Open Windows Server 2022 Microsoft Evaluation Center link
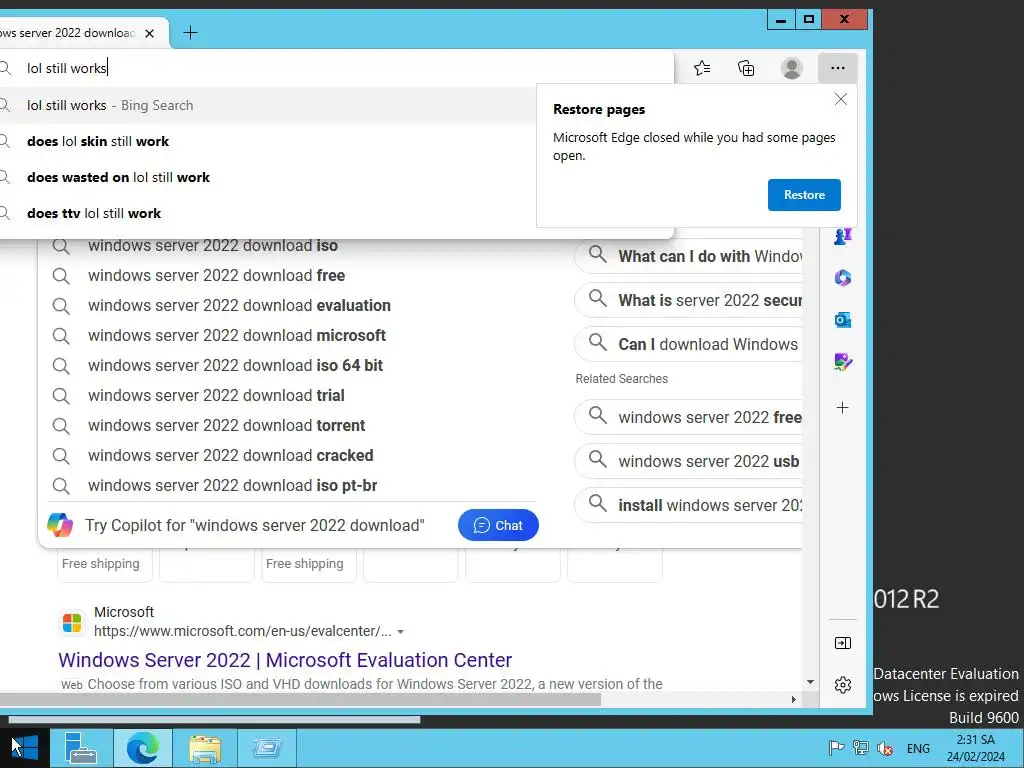The image size is (1024, 768). 285,660
